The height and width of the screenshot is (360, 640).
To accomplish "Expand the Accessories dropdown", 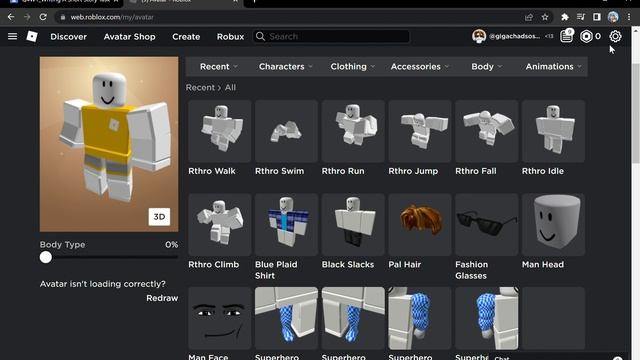I will 420,67.
